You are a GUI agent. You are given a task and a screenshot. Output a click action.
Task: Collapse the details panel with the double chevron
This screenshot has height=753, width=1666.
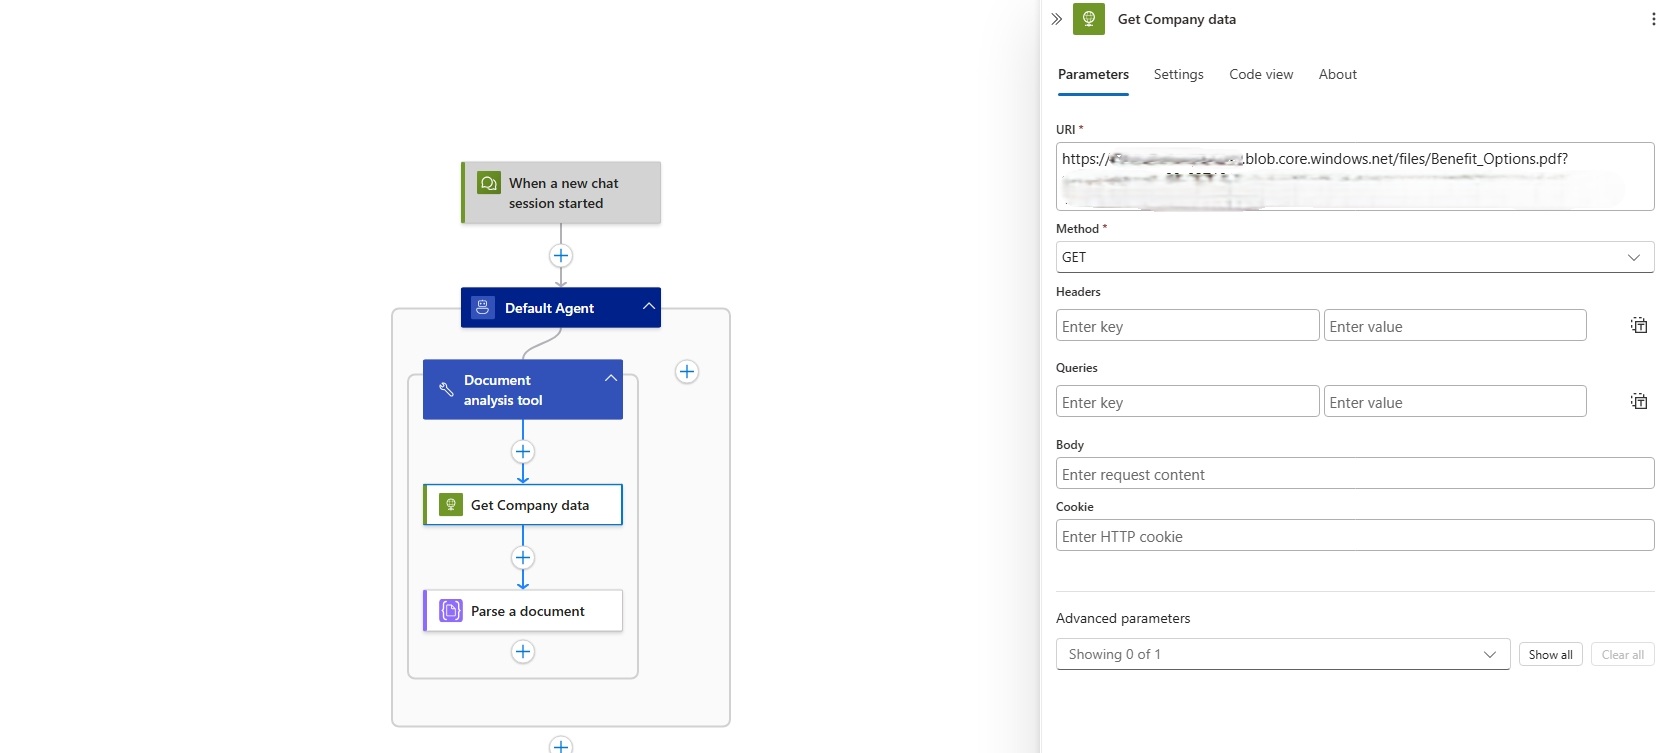point(1056,19)
